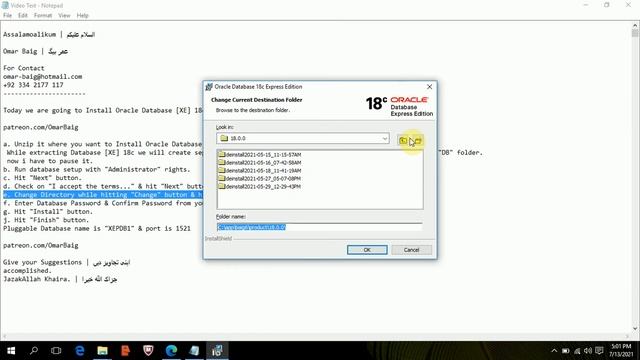
Task: Click 'c. Hit "Next" button.' line in Notepad
Action: [42, 178]
